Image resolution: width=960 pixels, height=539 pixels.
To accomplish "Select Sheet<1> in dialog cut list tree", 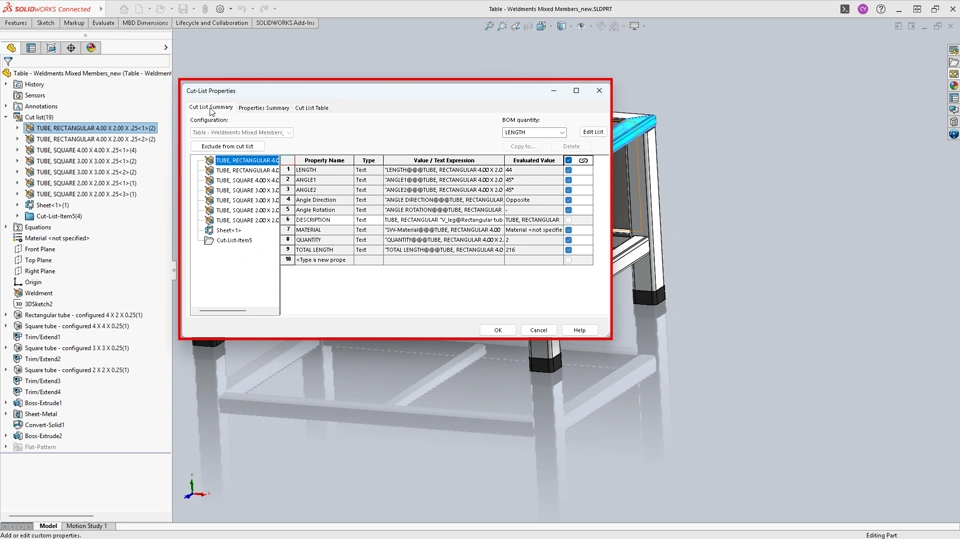I will point(228,230).
